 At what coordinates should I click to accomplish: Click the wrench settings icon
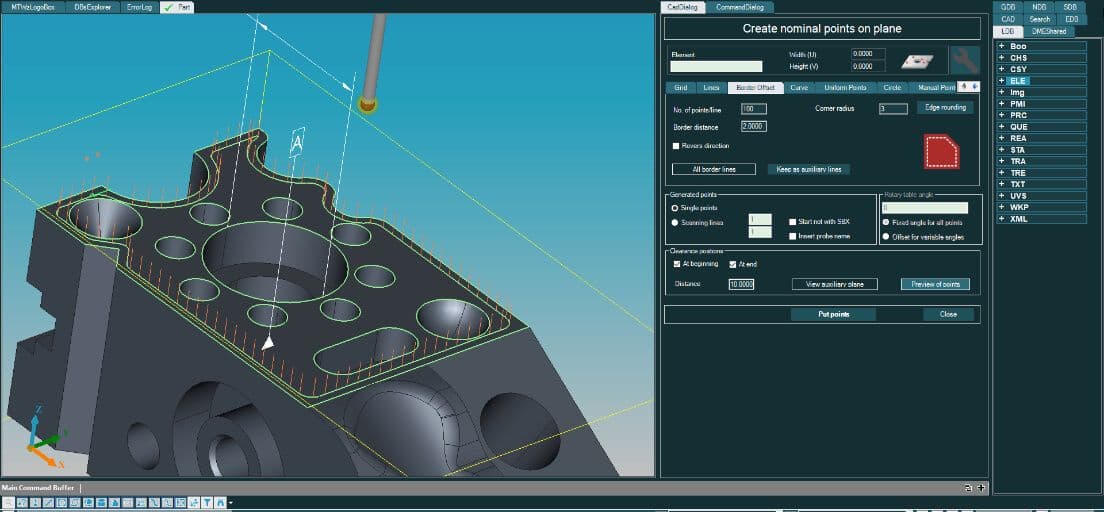964,61
